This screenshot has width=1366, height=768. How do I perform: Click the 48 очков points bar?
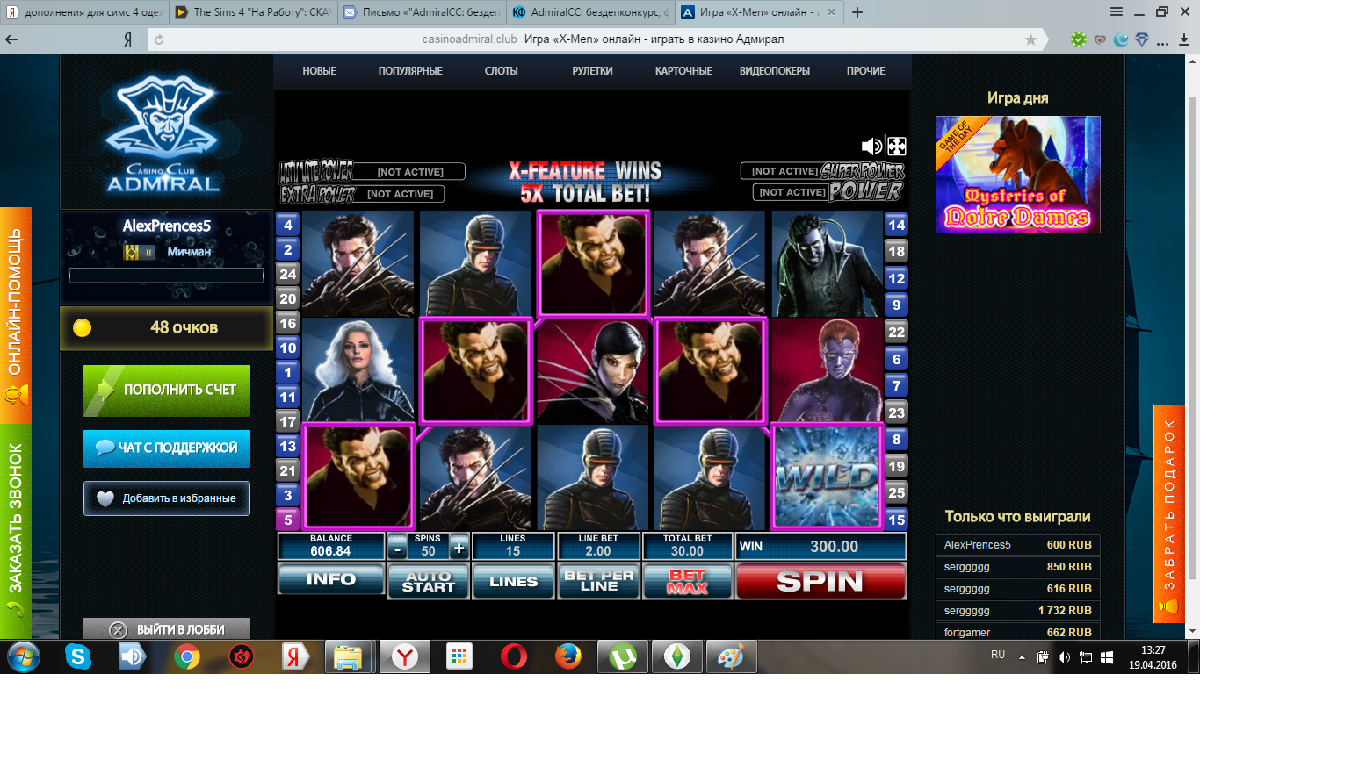click(x=166, y=328)
